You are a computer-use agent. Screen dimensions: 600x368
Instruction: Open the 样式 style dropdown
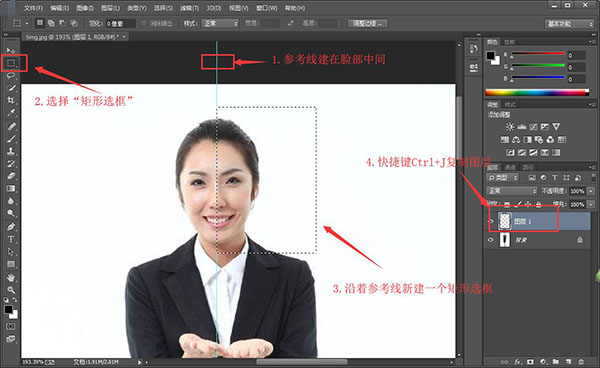click(x=221, y=23)
